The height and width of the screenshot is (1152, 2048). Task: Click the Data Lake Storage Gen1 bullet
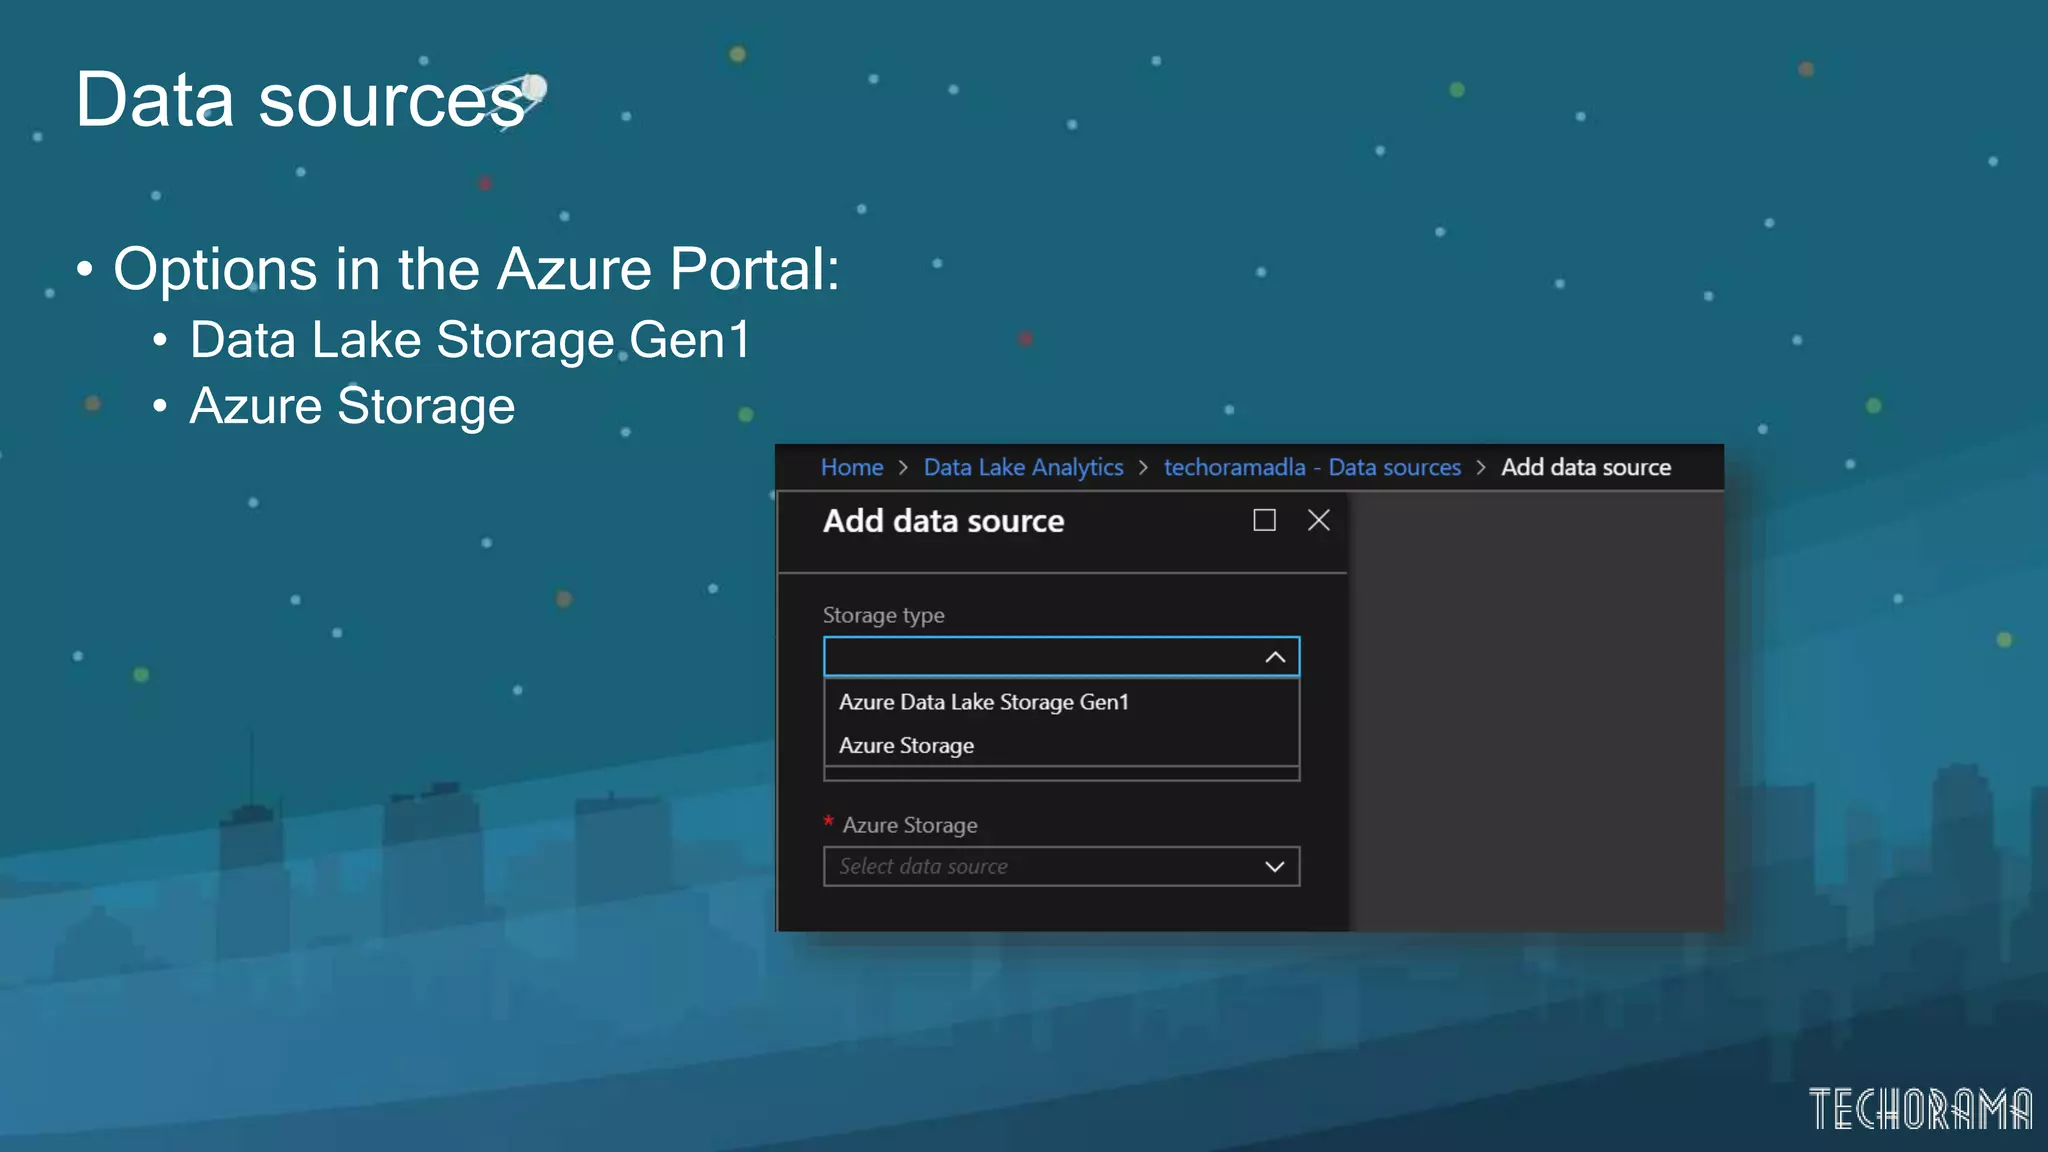tap(470, 340)
